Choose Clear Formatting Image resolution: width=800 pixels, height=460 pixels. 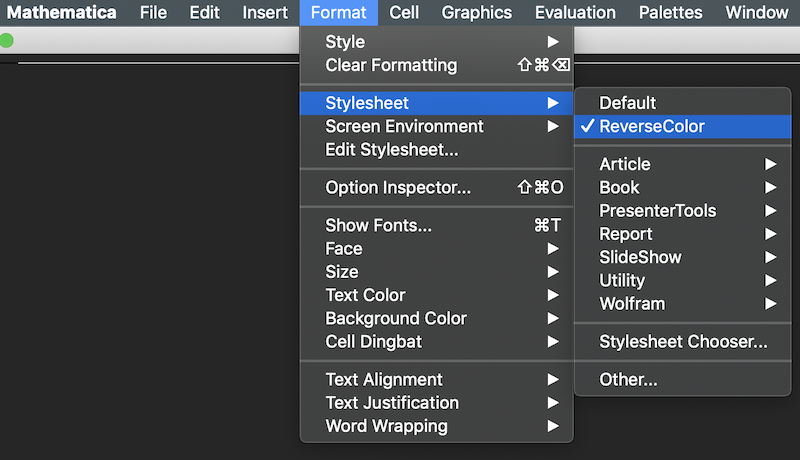[x=437, y=65]
